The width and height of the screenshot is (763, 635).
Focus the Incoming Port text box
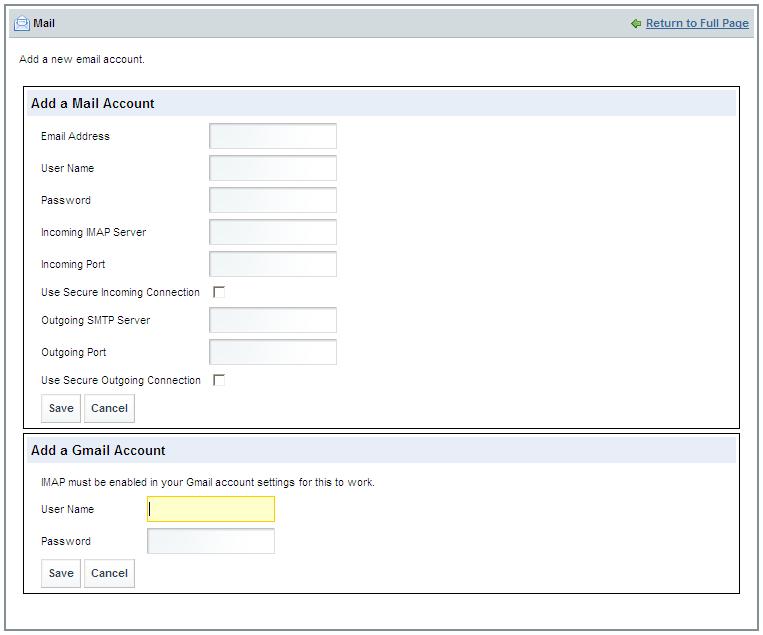tap(273, 264)
